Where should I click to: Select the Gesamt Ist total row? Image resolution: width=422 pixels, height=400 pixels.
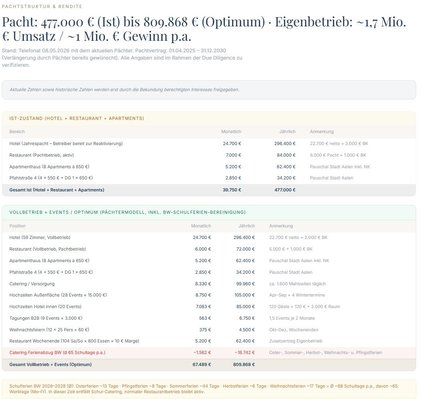[x=209, y=190]
